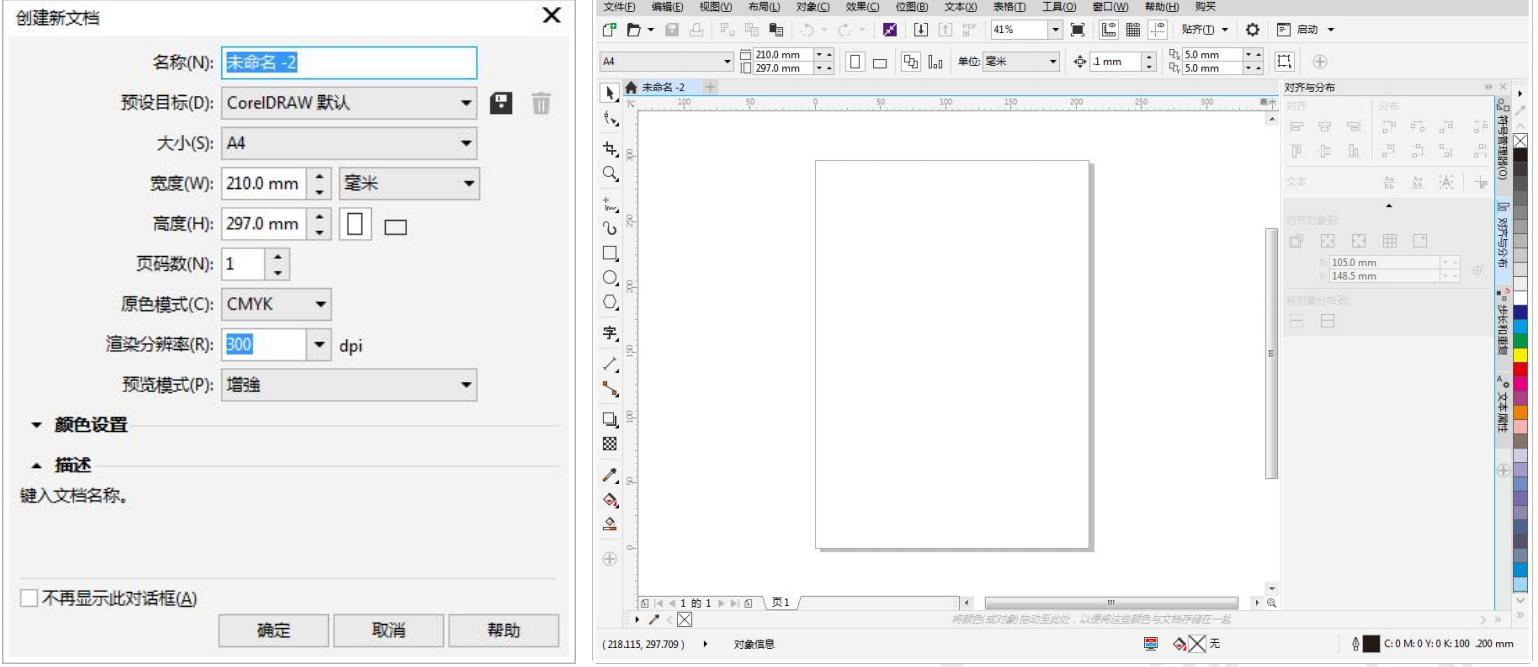Switch page orientation to landscape
The image size is (1538, 667).
tap(395, 224)
